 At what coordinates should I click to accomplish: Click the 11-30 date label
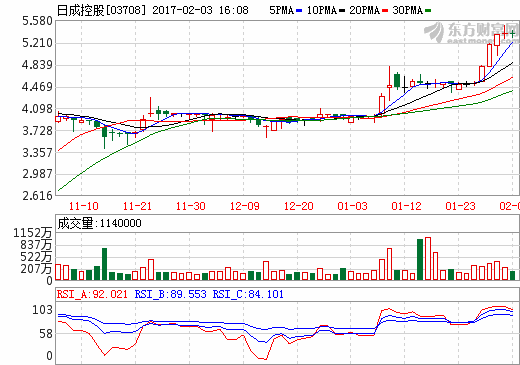tap(191, 206)
